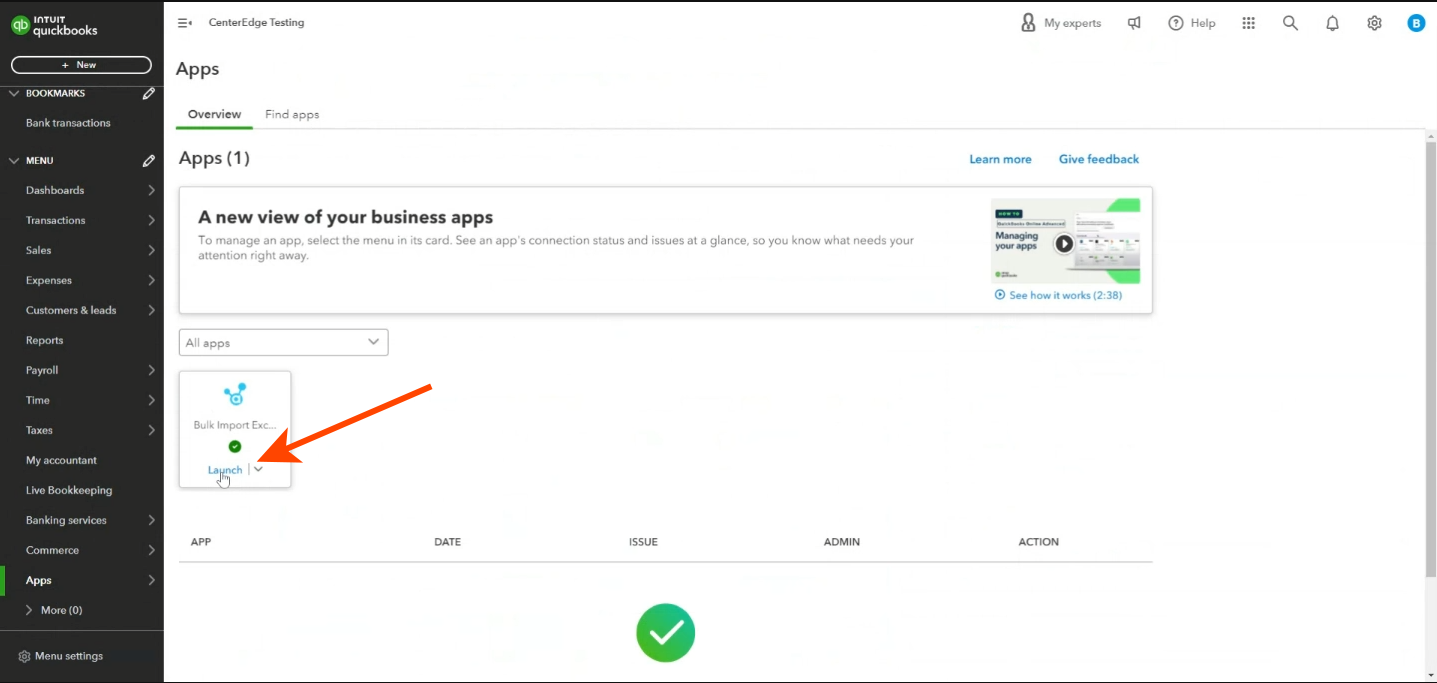This screenshot has height=683, width=1437.
Task: Click the ISSUE column header
Action: (x=643, y=542)
